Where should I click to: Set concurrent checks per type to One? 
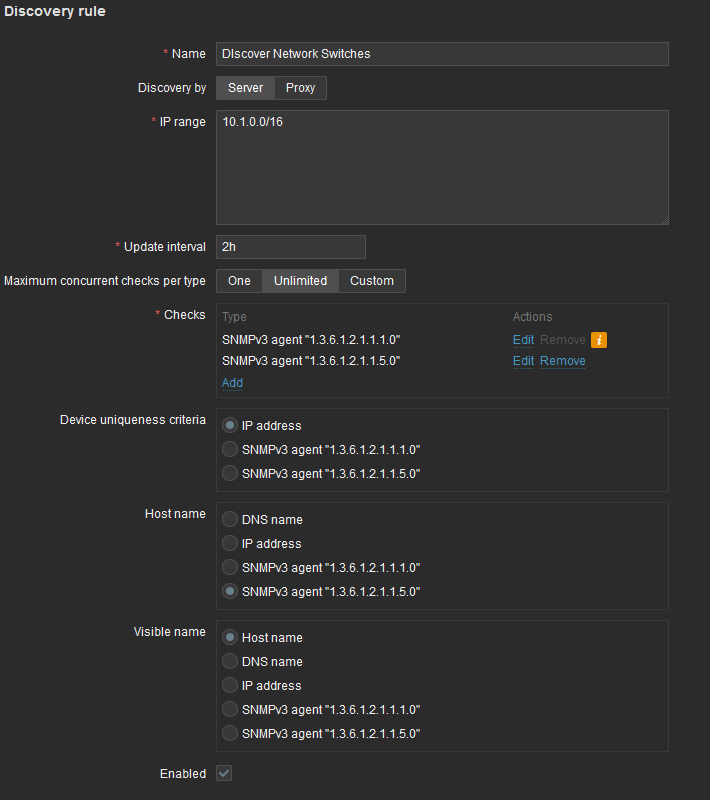(239, 281)
